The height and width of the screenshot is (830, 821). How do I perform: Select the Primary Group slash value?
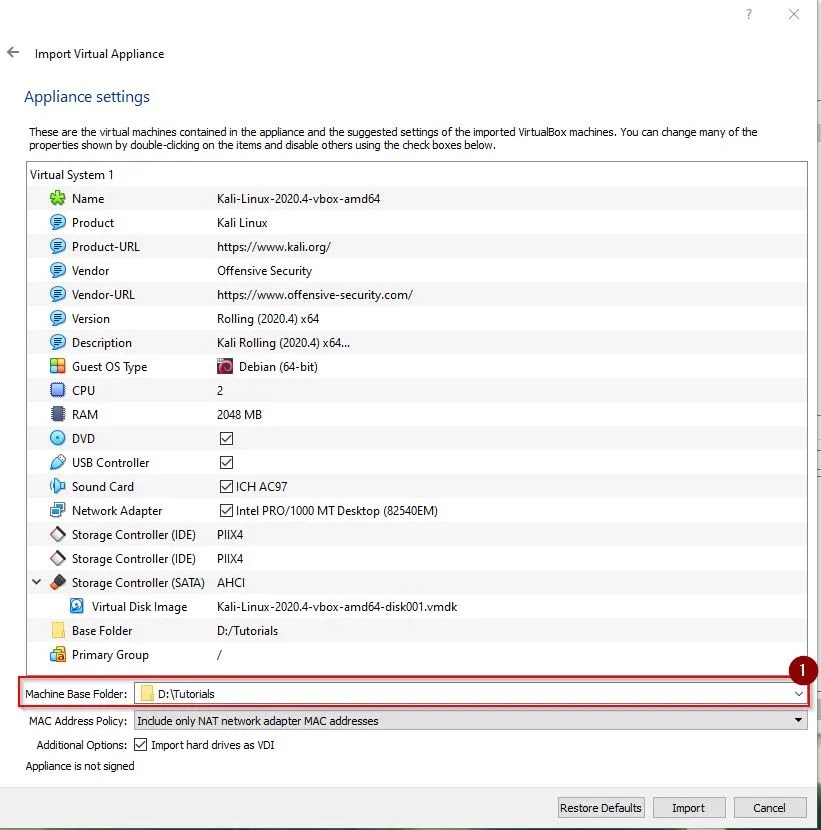point(219,655)
